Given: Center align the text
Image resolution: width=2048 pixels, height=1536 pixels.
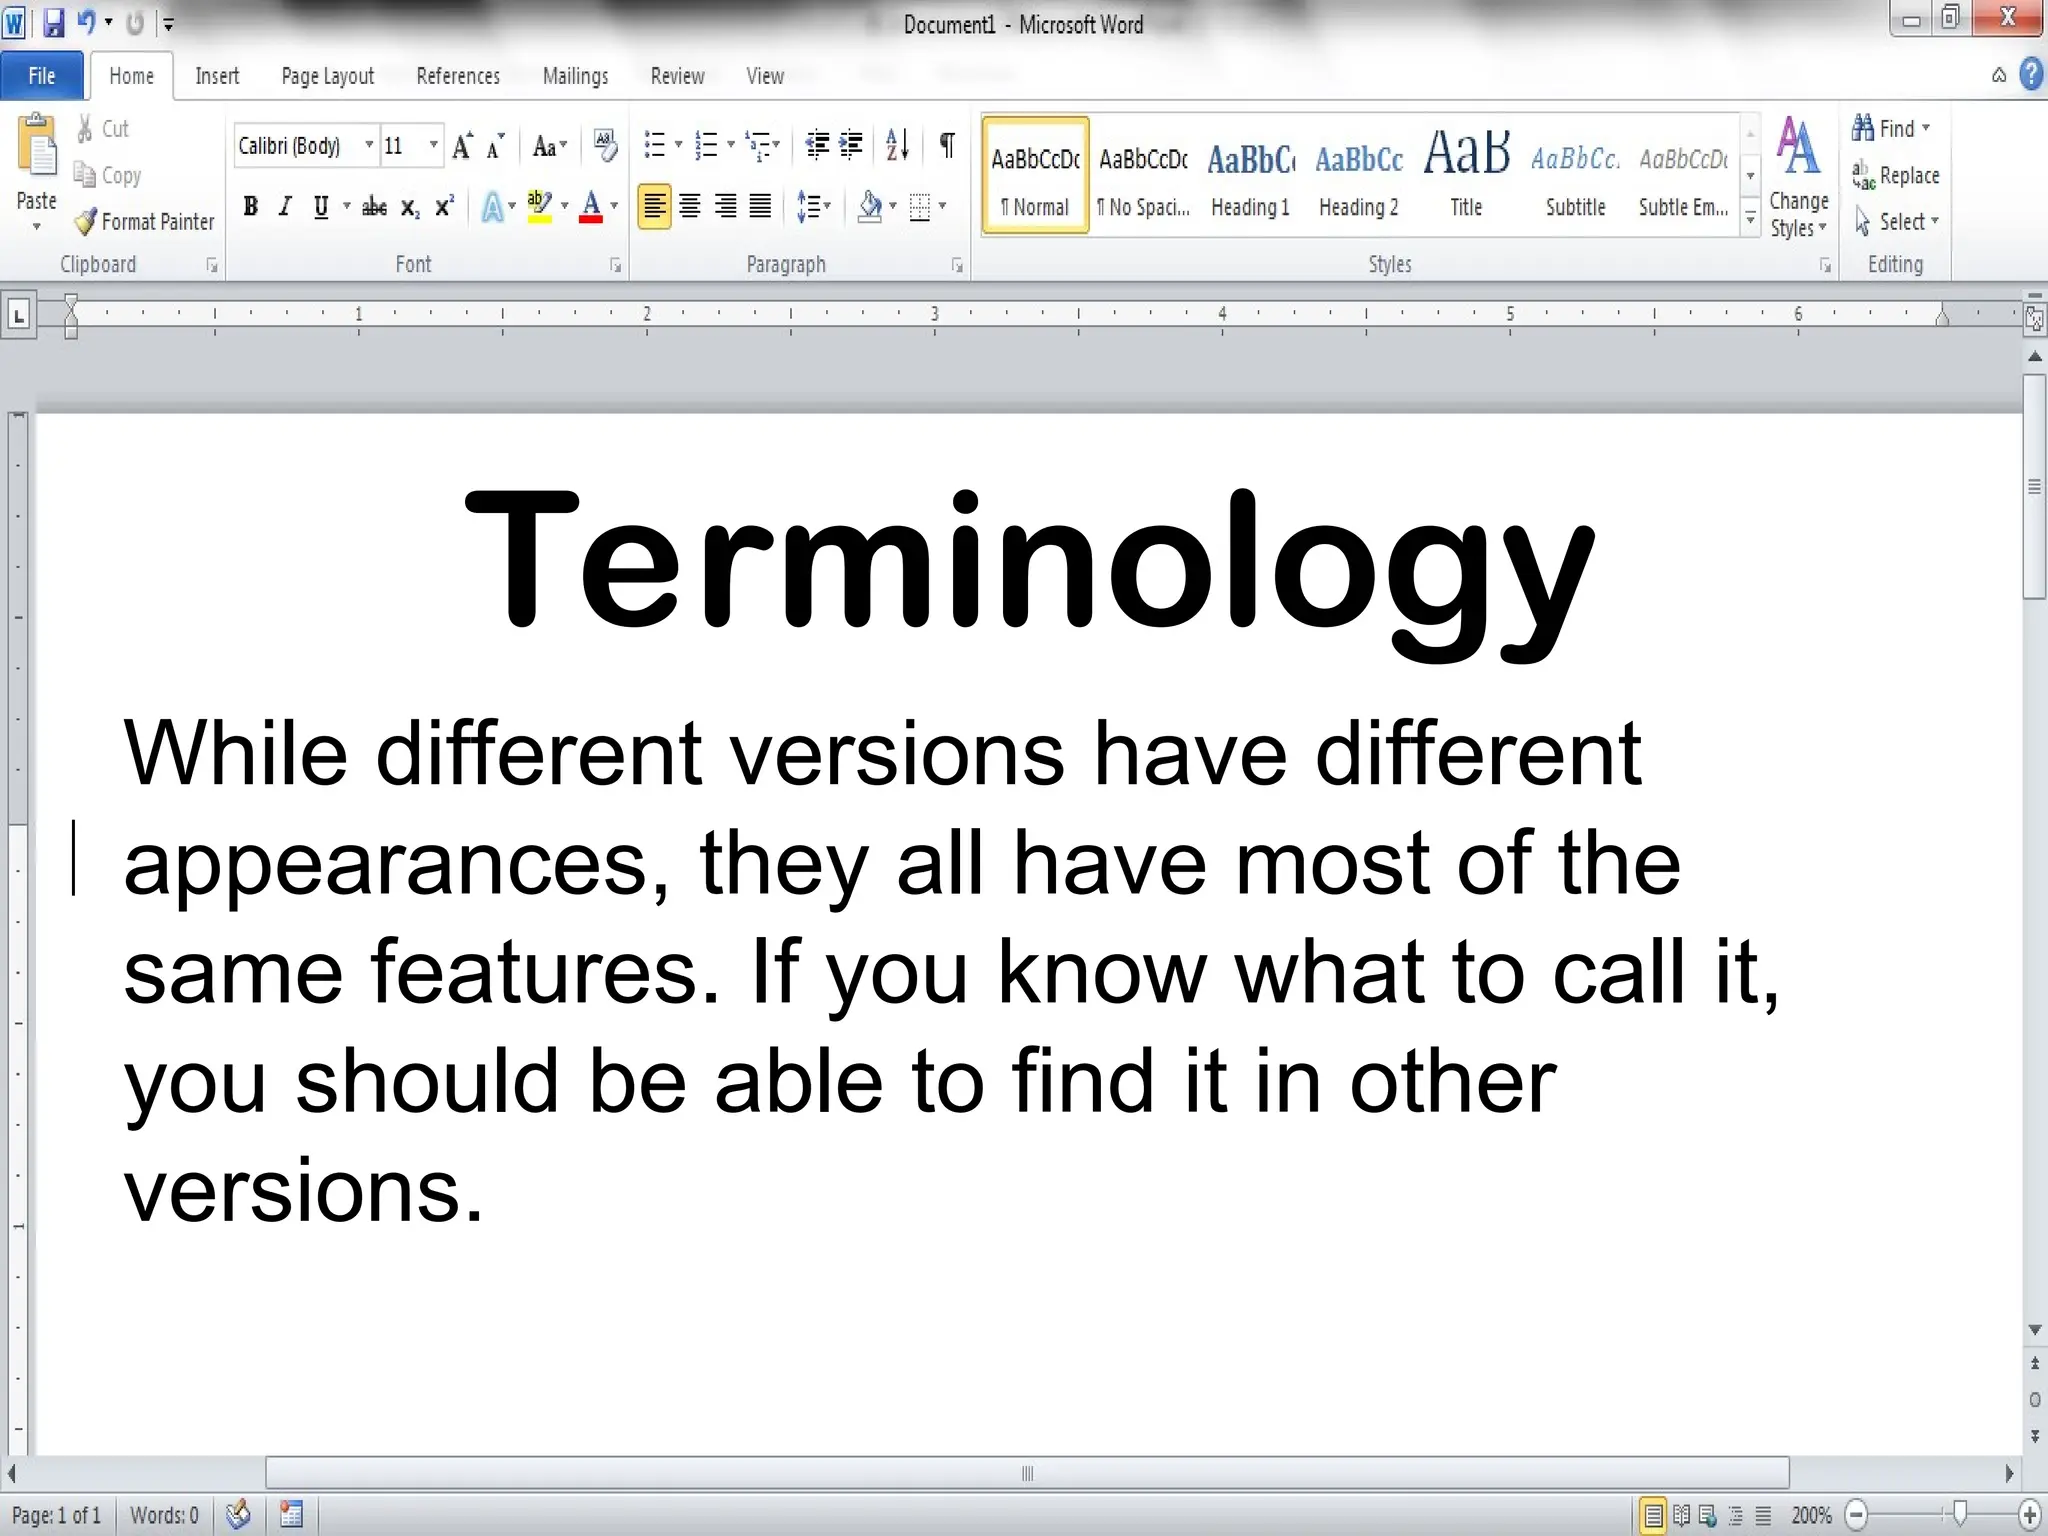Looking at the screenshot, I should 690,207.
